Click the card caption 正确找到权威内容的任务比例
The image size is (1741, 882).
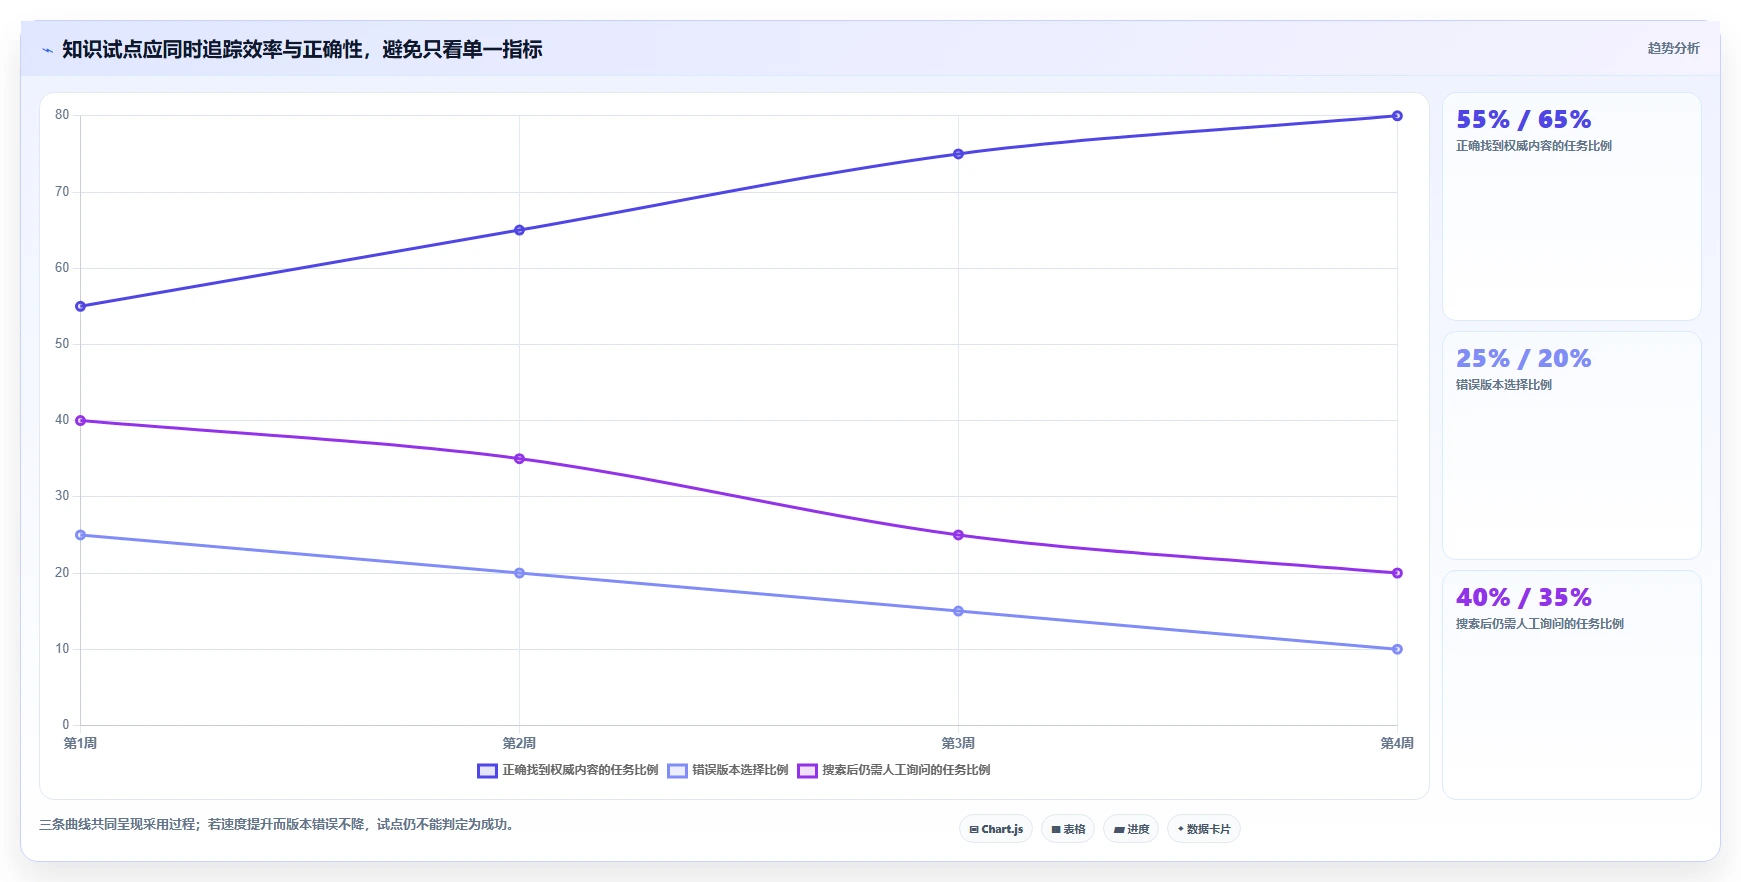1534,146
